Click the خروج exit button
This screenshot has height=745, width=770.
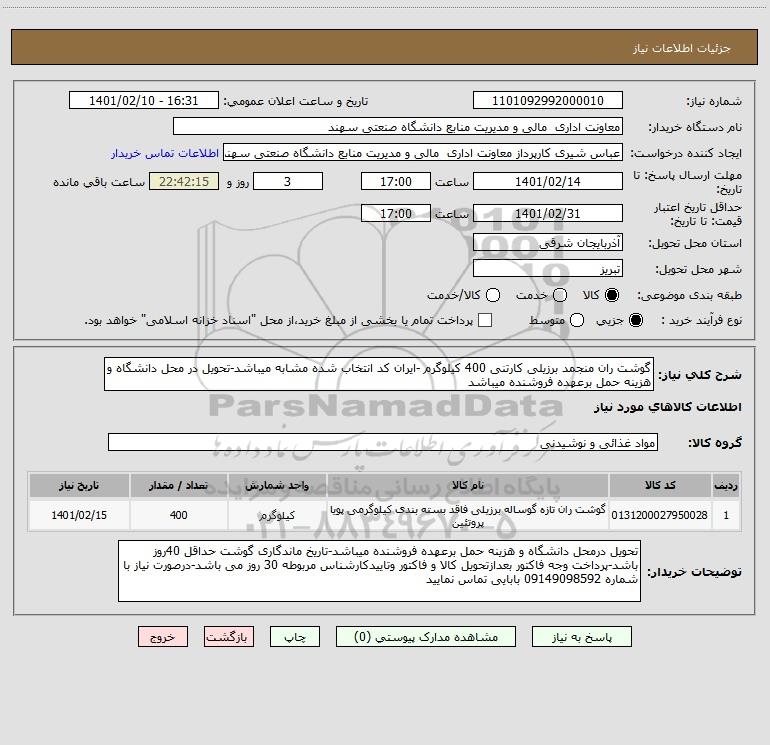pyautogui.click(x=163, y=637)
